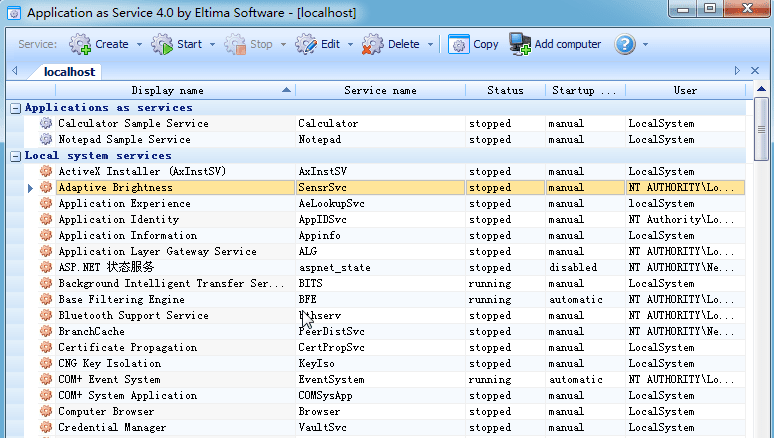
Task: Click the gear icon beside Calculator Sample Service
Action: click(x=45, y=124)
